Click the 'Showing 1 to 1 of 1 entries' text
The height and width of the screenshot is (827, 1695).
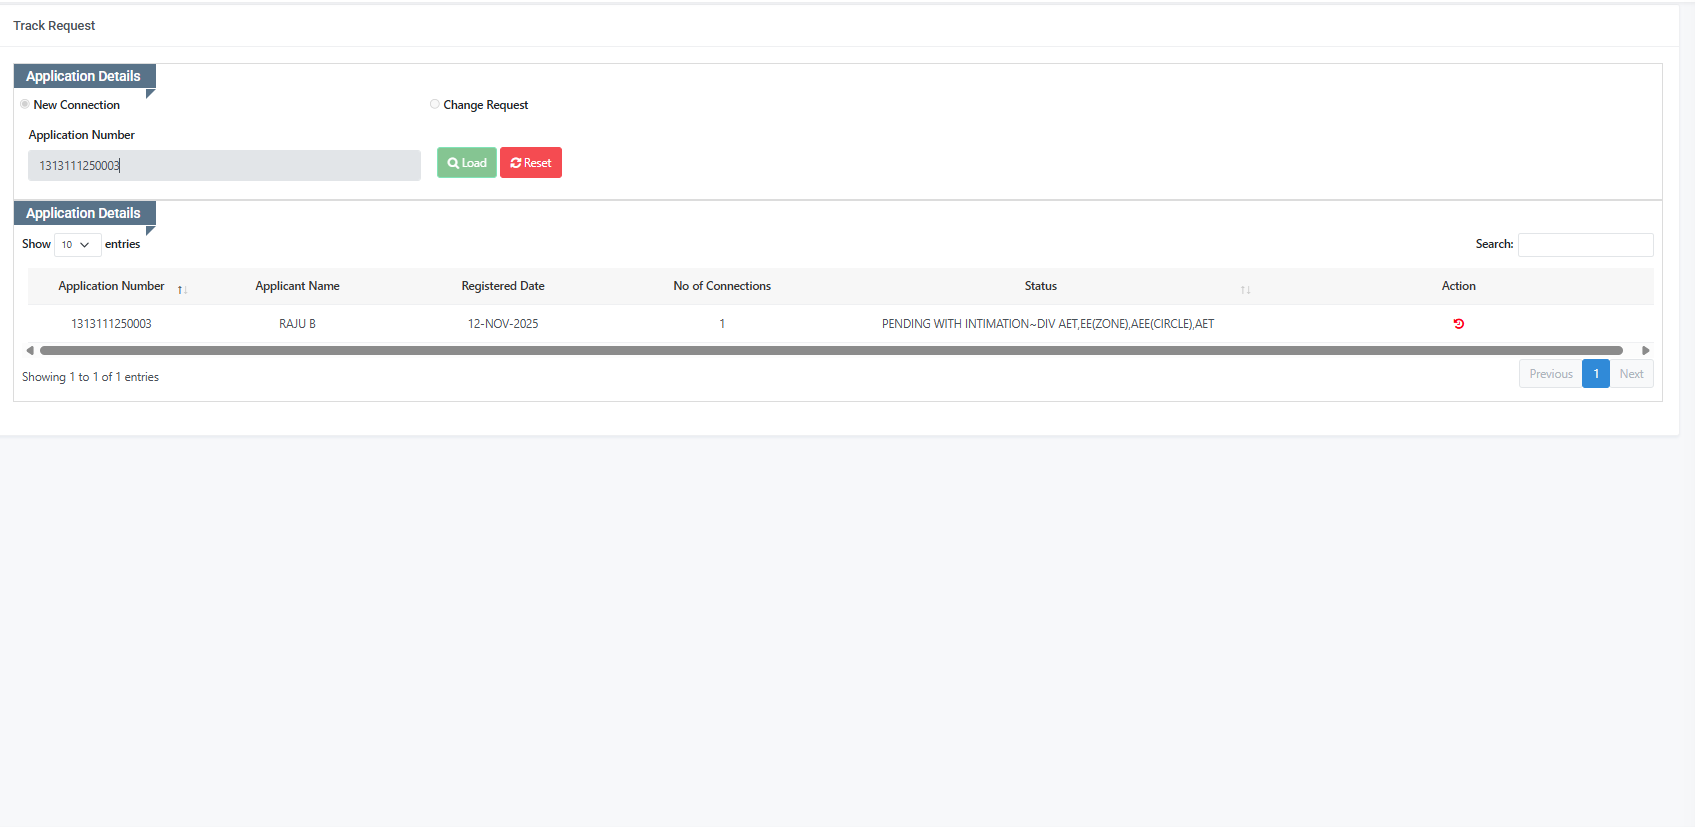point(90,377)
